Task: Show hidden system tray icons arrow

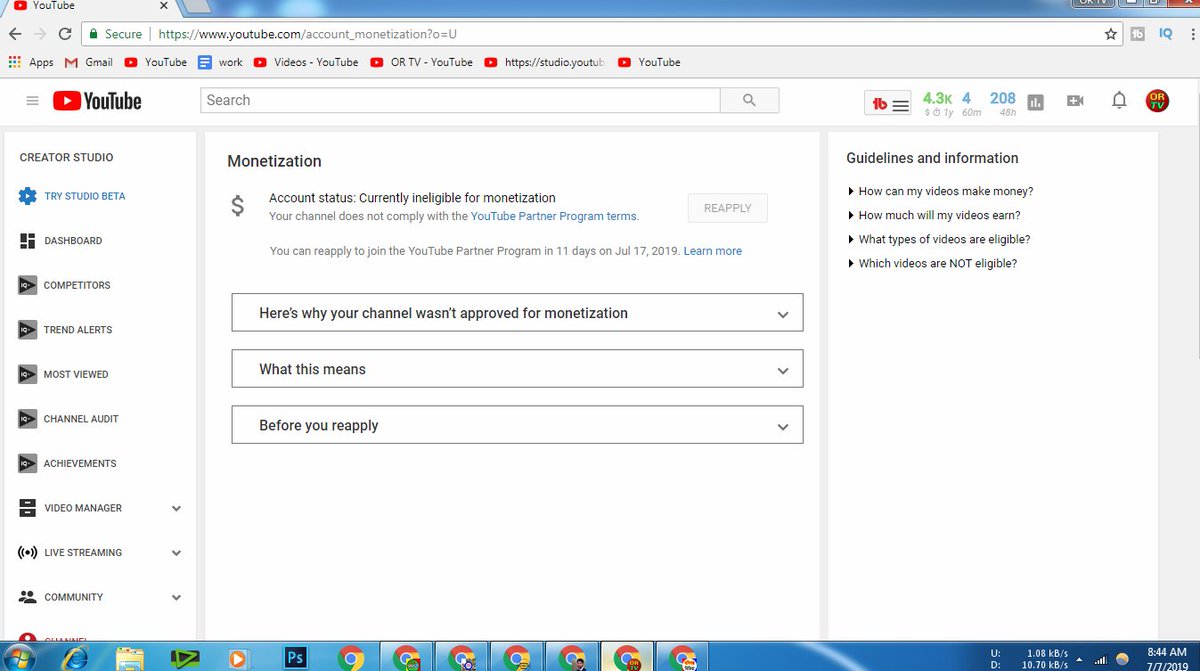Action: (1079, 659)
